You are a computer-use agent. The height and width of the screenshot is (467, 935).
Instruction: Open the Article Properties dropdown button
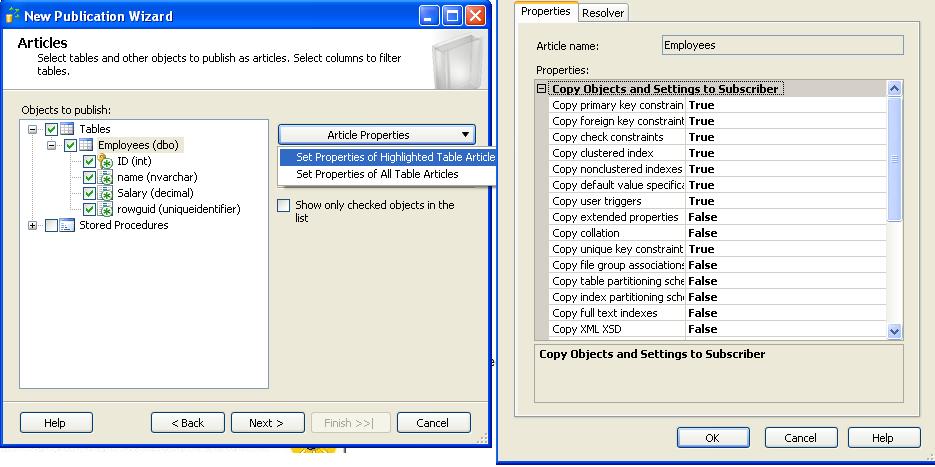(377, 135)
